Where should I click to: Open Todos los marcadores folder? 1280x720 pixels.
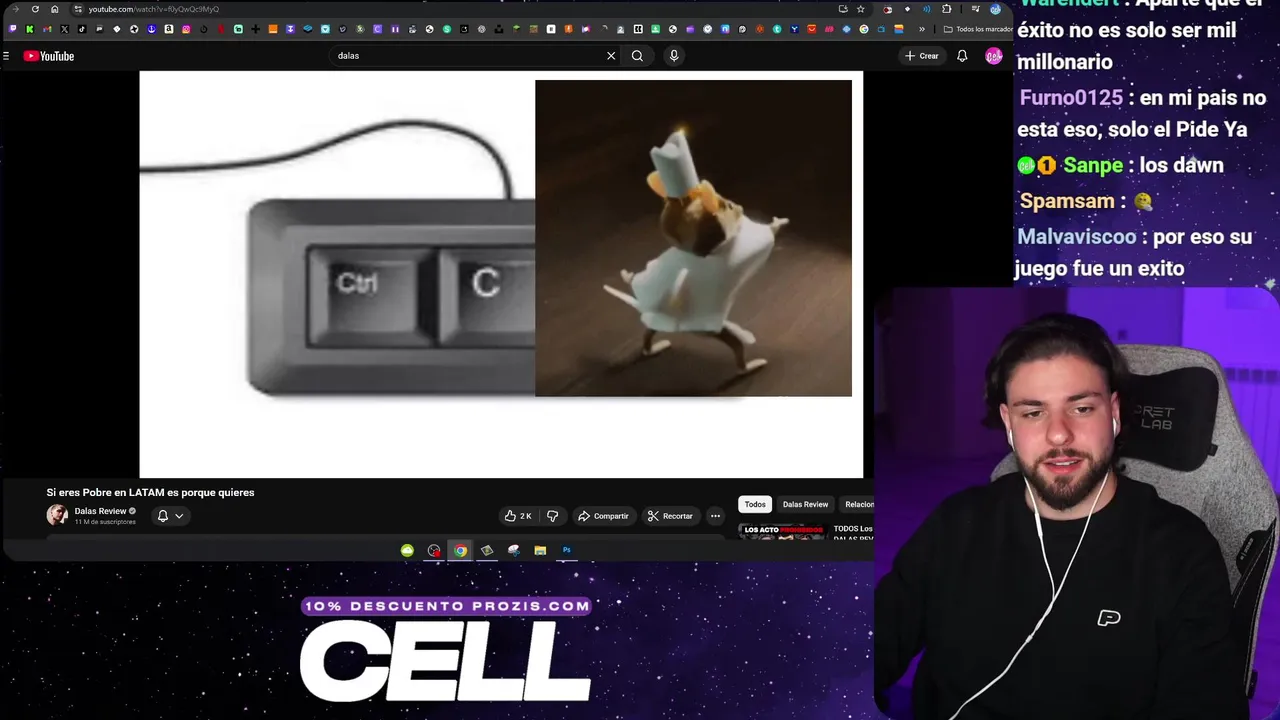coord(978,29)
